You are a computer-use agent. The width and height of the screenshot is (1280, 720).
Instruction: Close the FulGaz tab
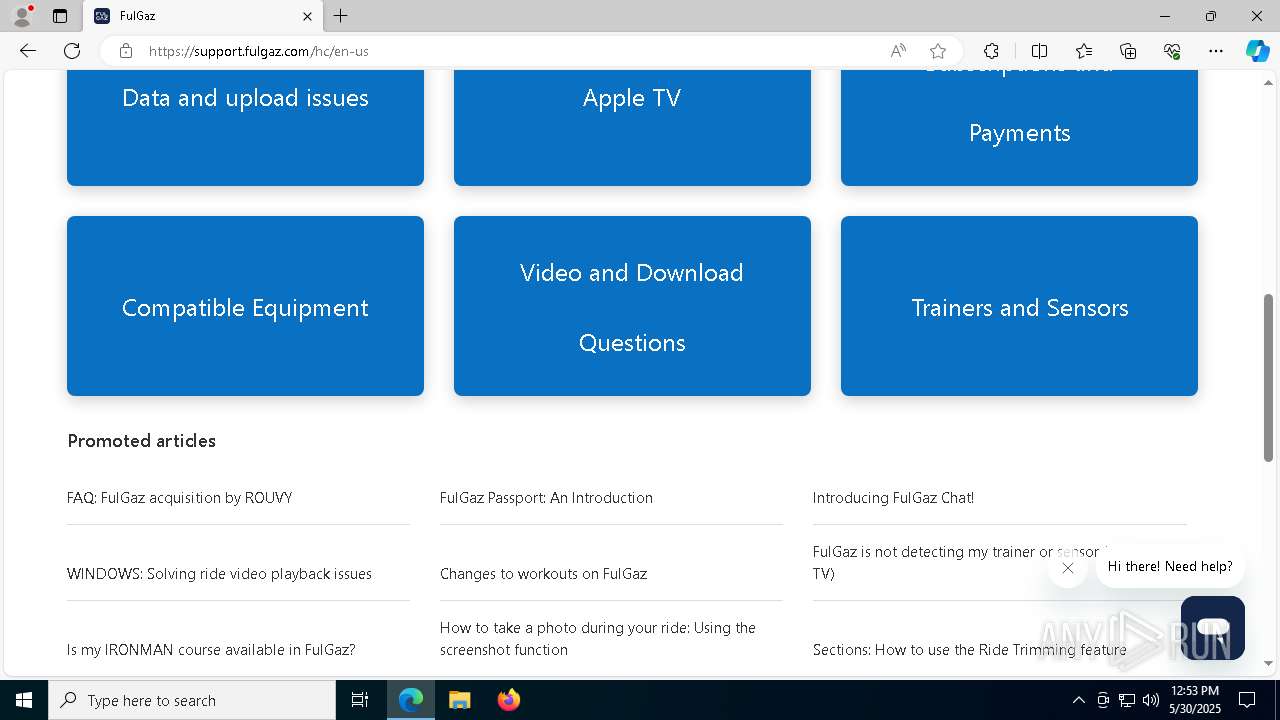click(x=307, y=16)
